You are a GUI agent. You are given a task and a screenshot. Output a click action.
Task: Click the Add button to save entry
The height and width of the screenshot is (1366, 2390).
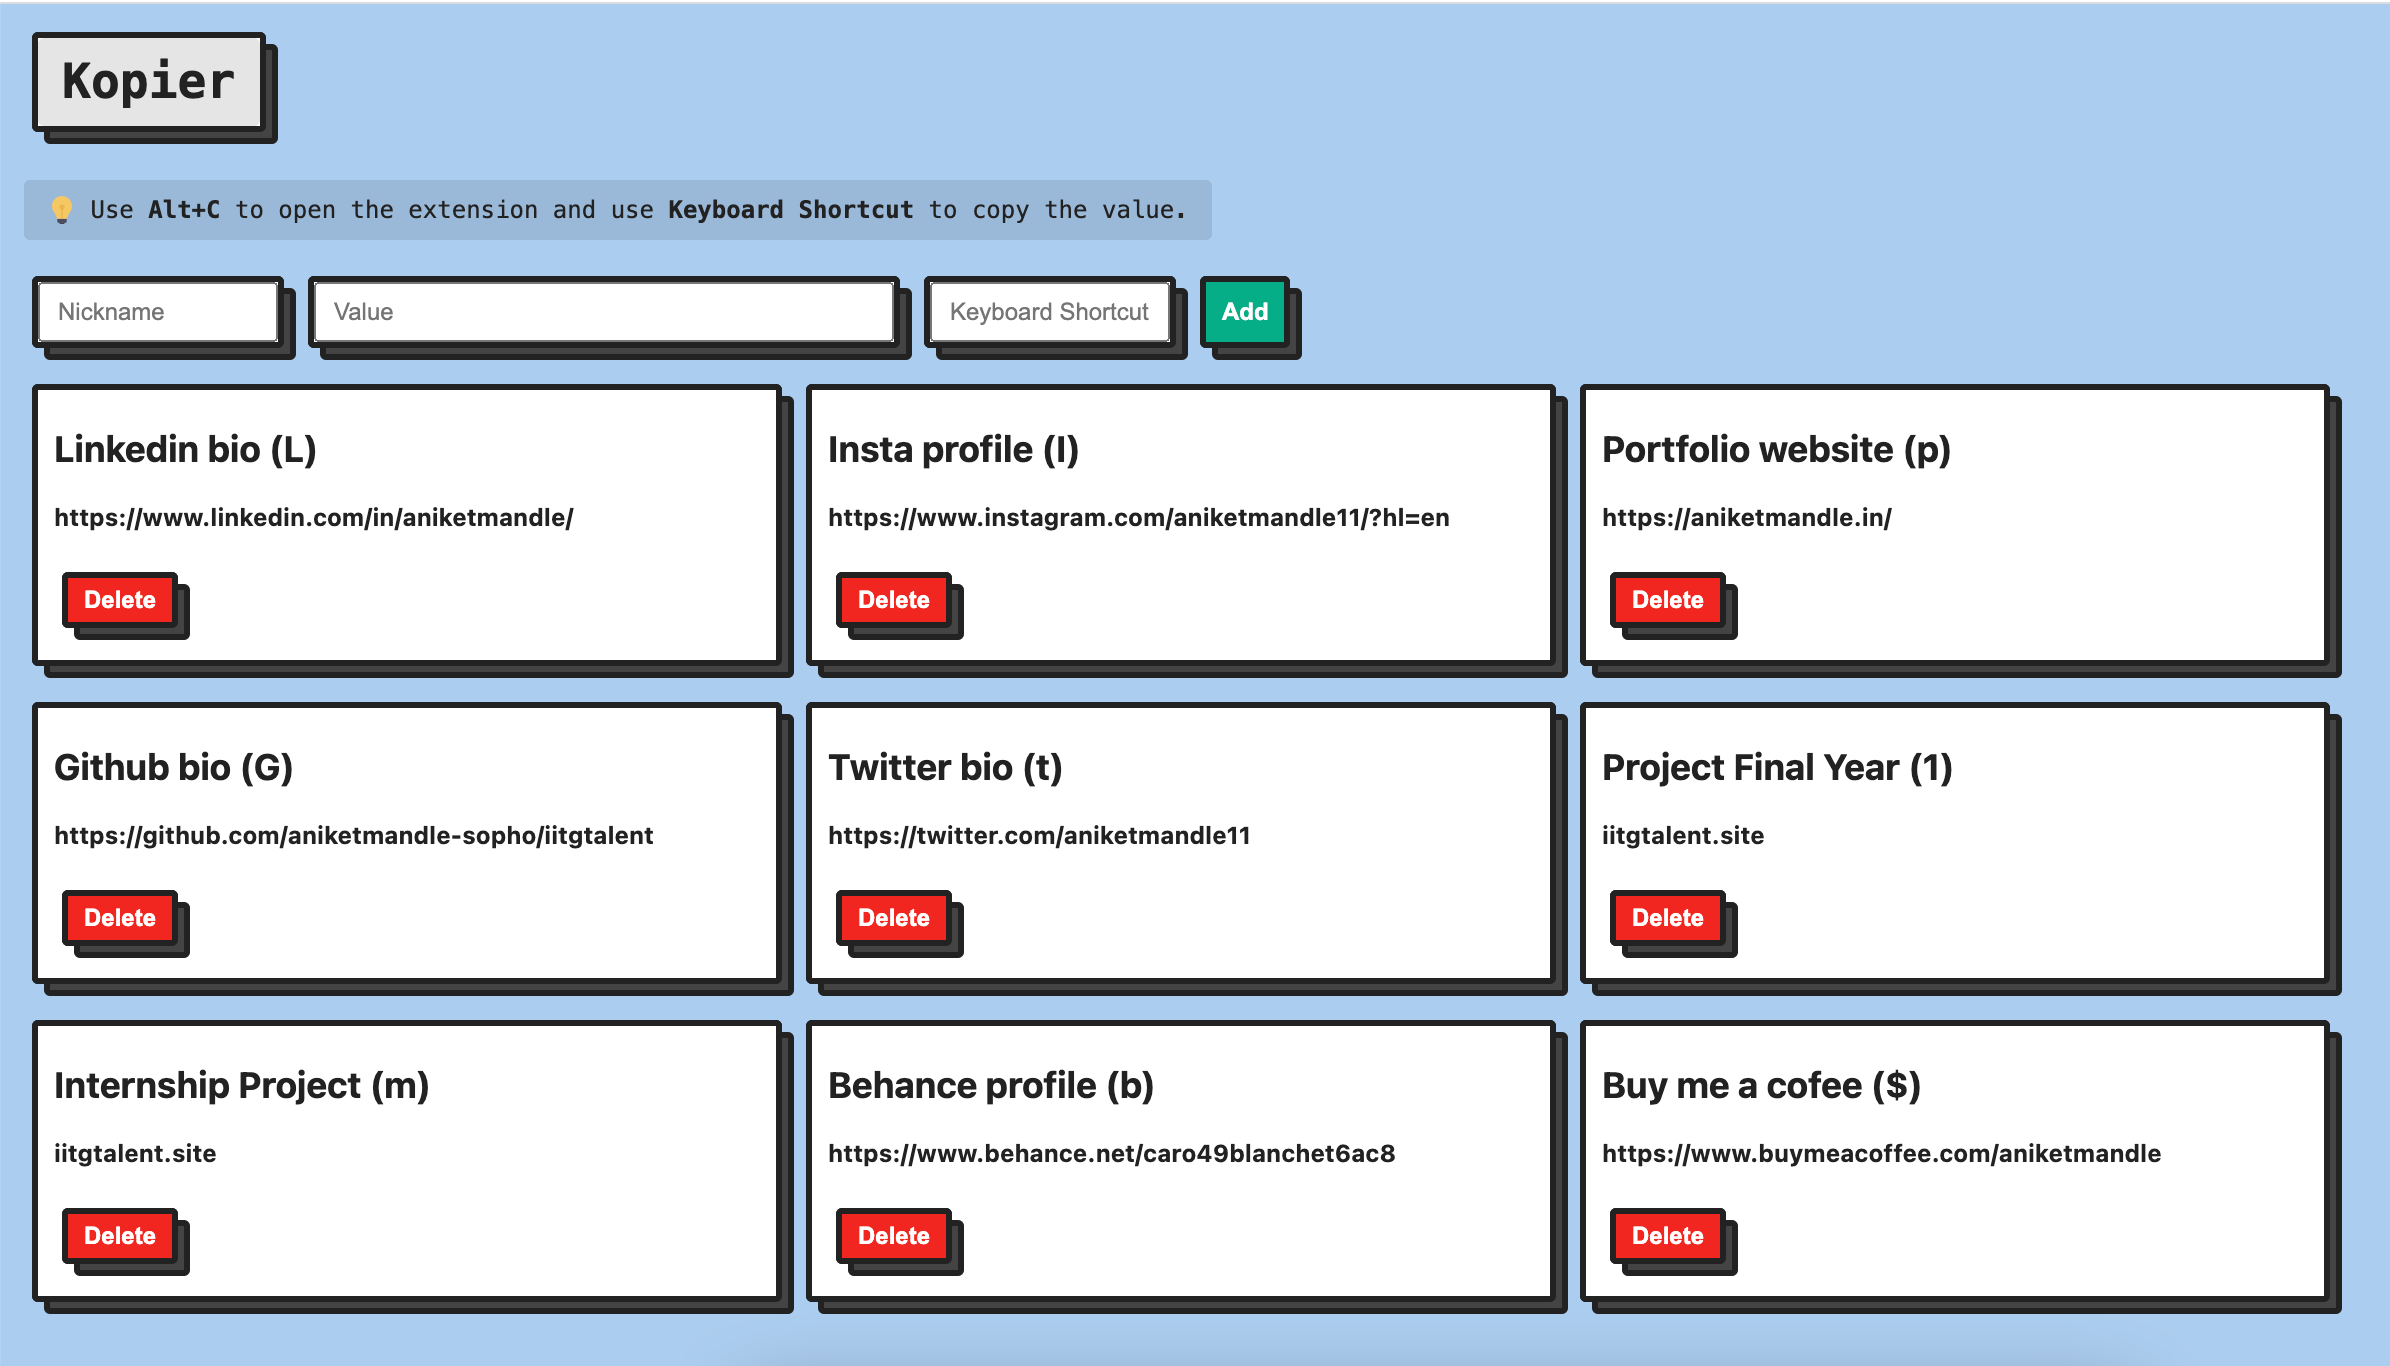coord(1243,310)
